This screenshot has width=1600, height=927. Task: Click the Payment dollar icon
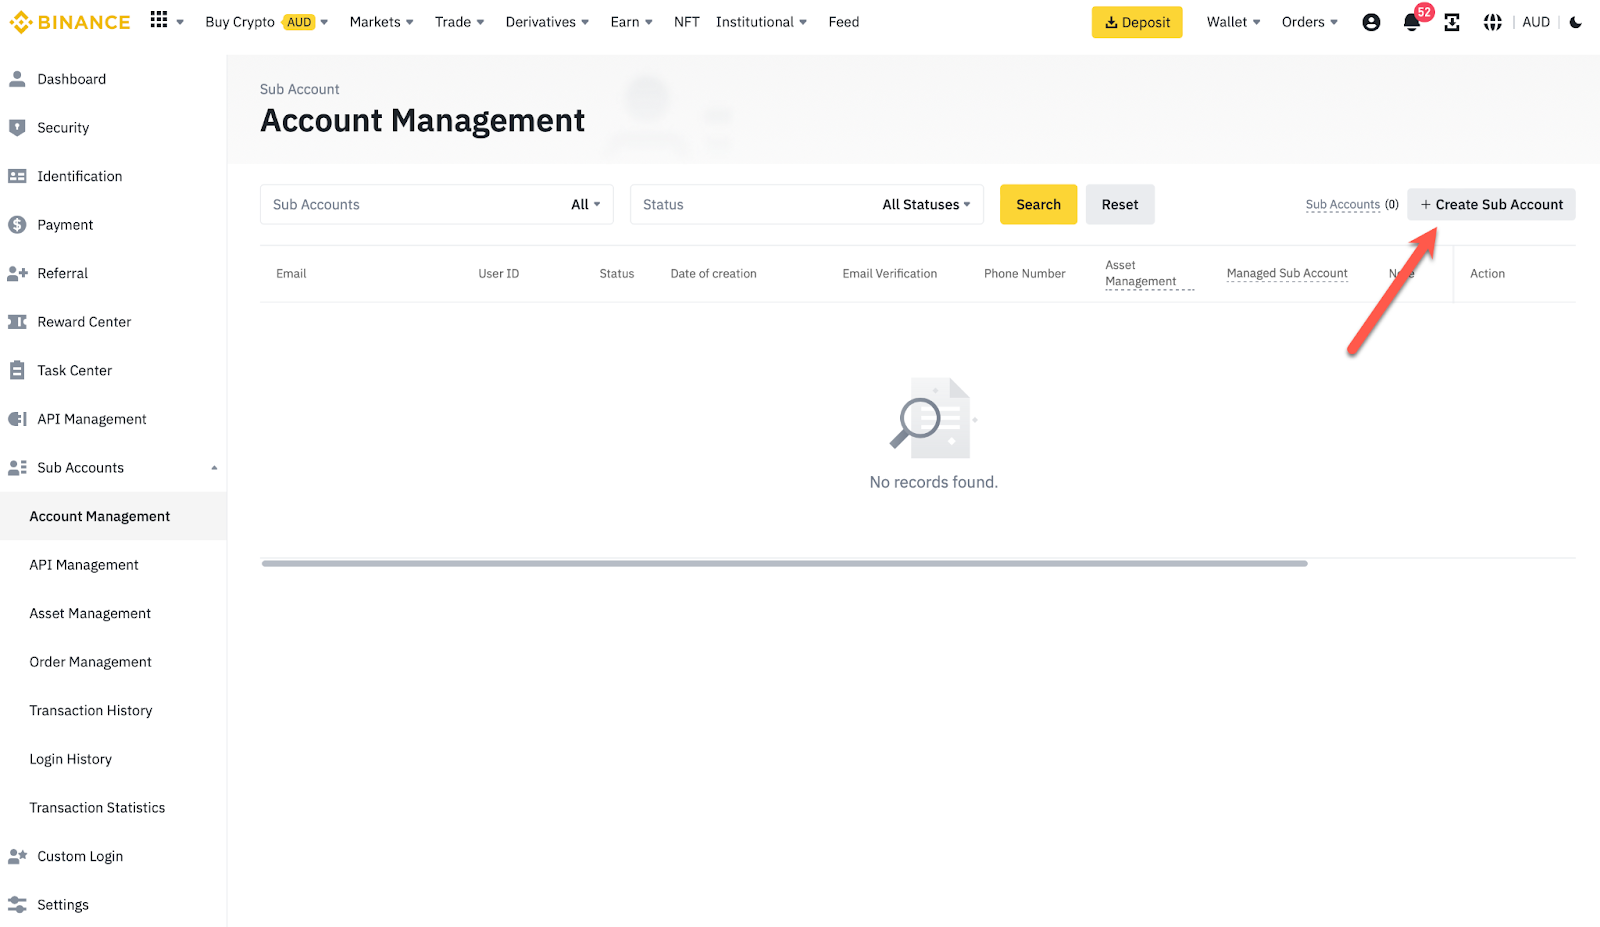[17, 225]
